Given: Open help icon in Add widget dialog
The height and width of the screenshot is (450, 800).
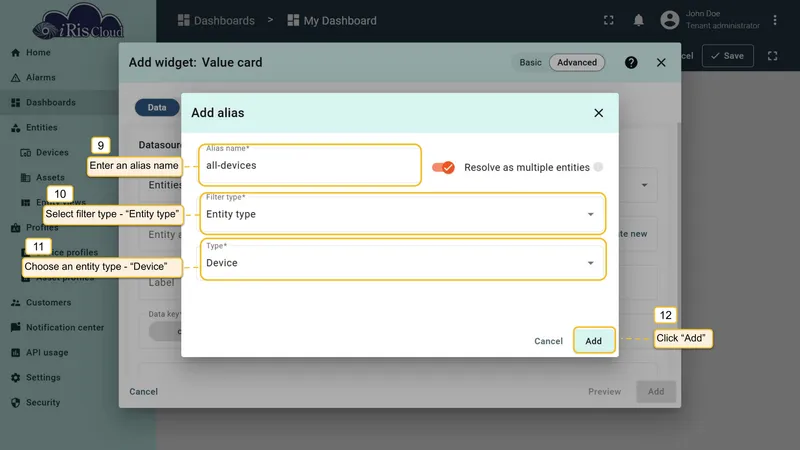Looking at the screenshot, I should 631,62.
